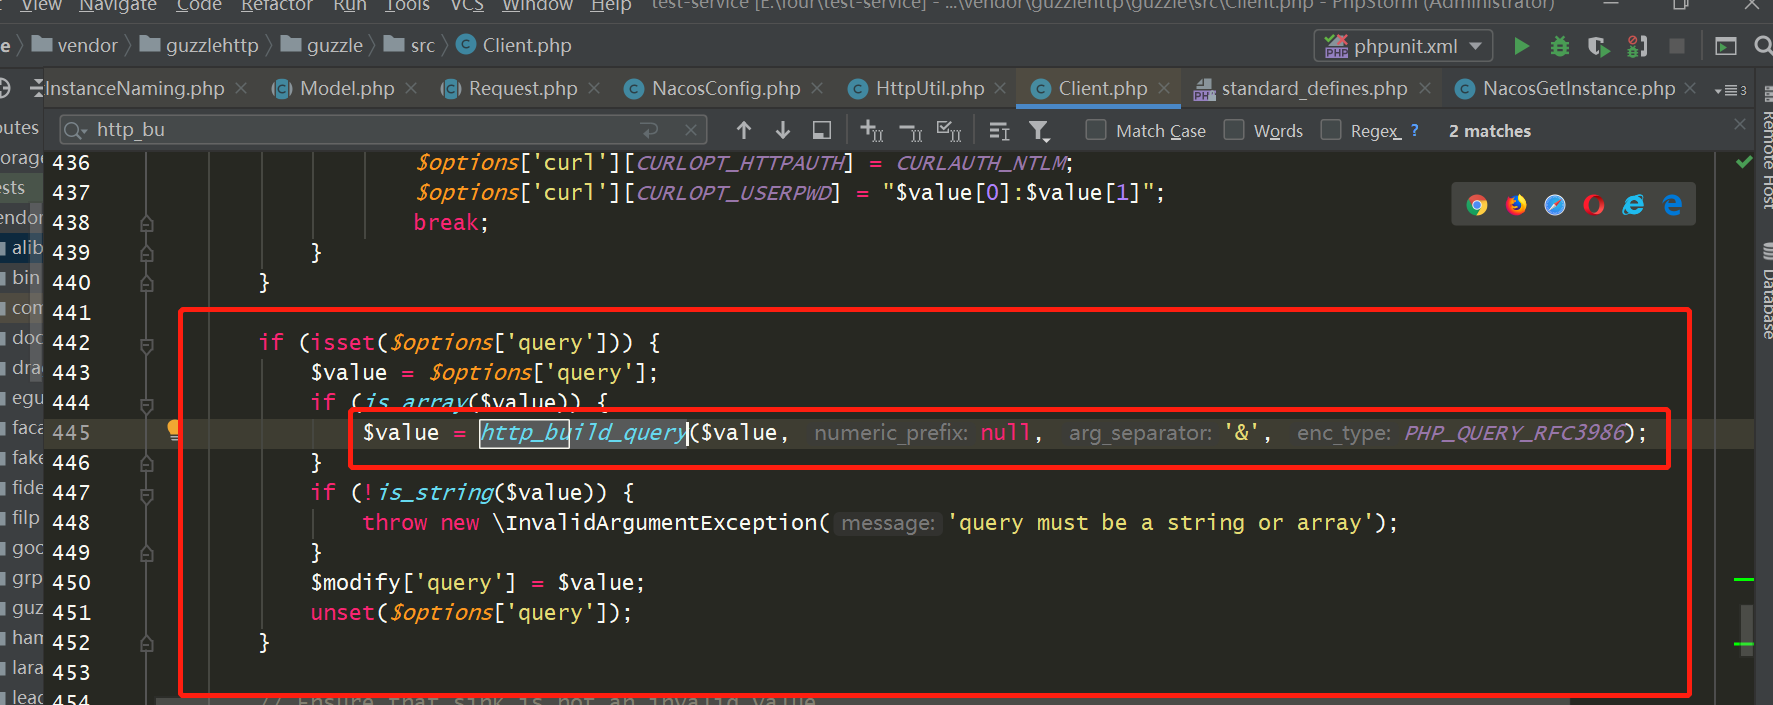
Task: Select all occurrences icon in search bar
Action: pyautogui.click(x=949, y=130)
